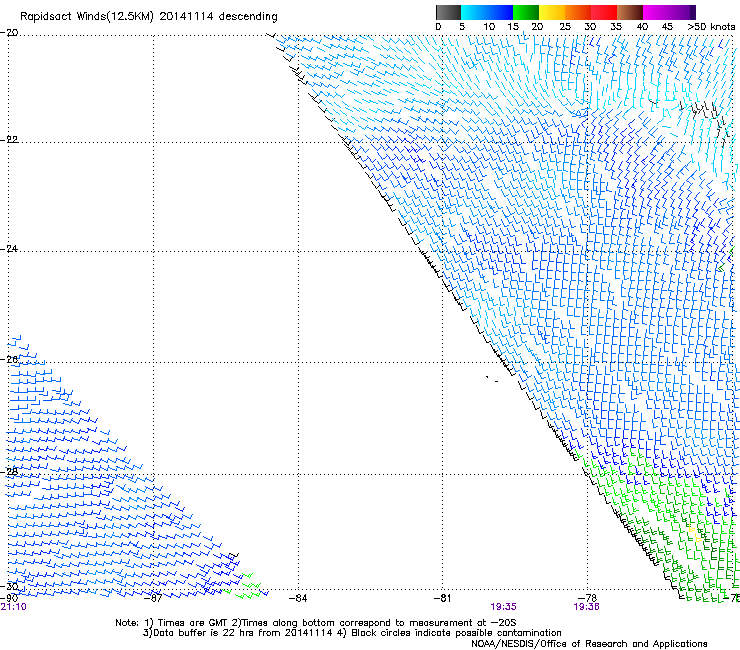Click the '45' legend scale label
This screenshot has width=740, height=650.
tap(667, 27)
